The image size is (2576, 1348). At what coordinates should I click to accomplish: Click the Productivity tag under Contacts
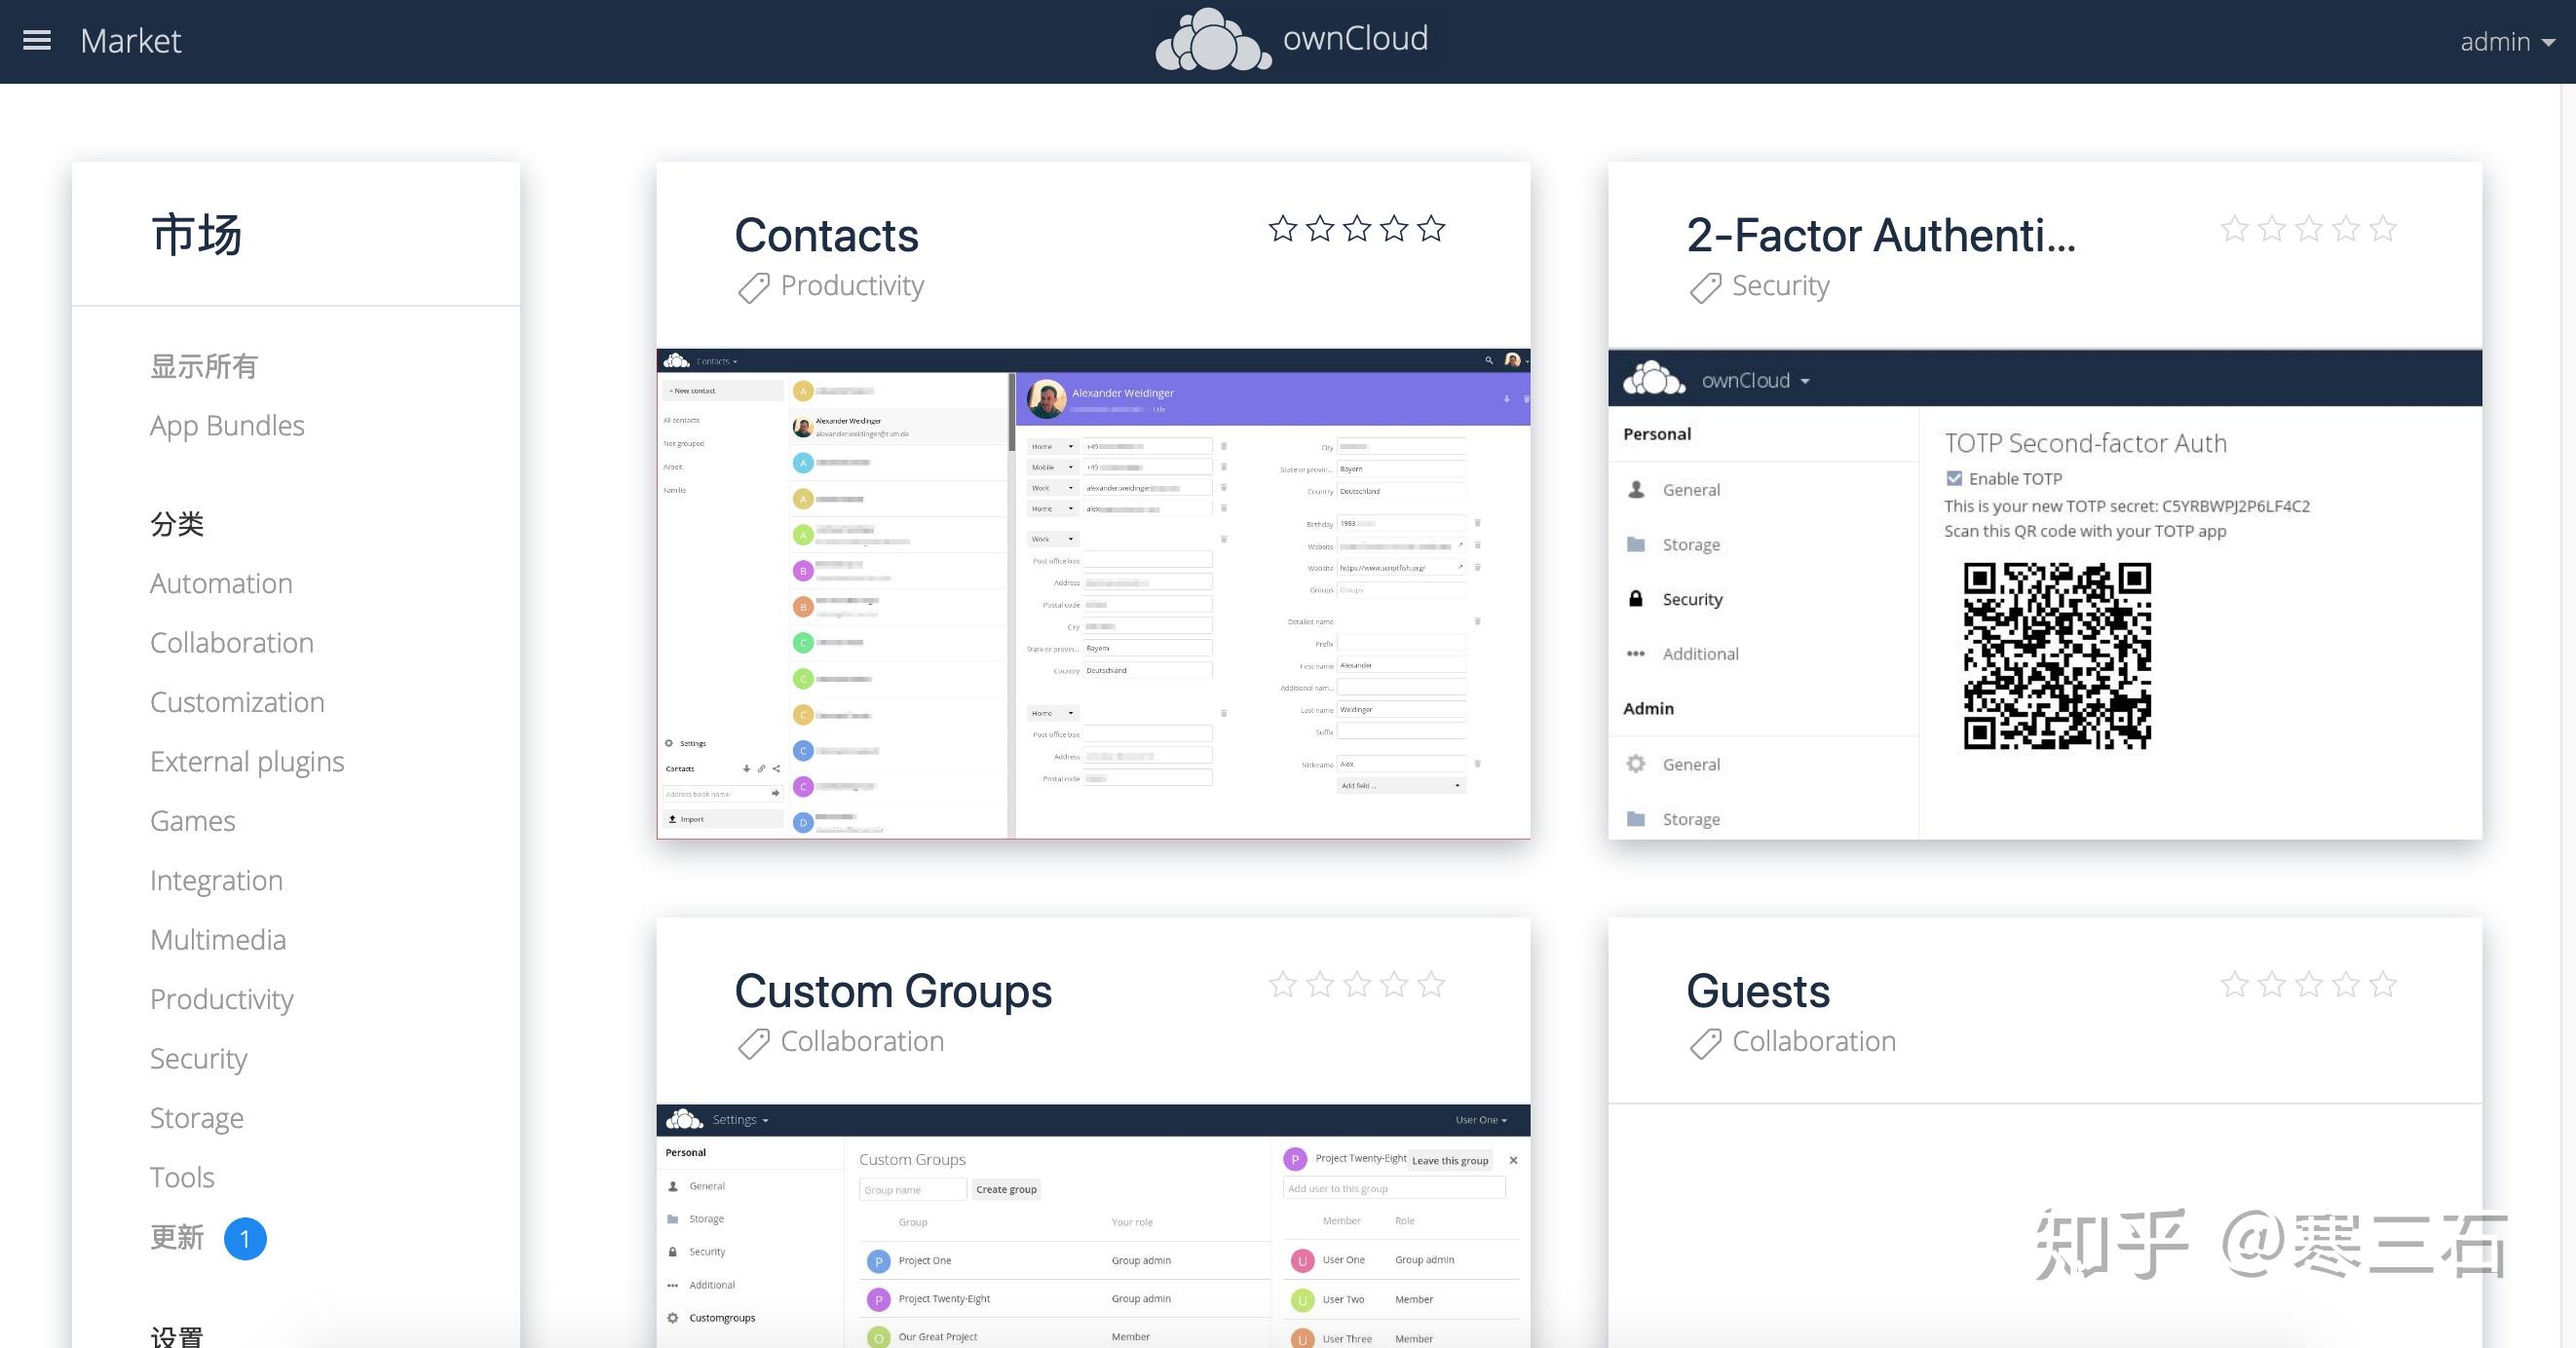pyautogui.click(x=852, y=286)
